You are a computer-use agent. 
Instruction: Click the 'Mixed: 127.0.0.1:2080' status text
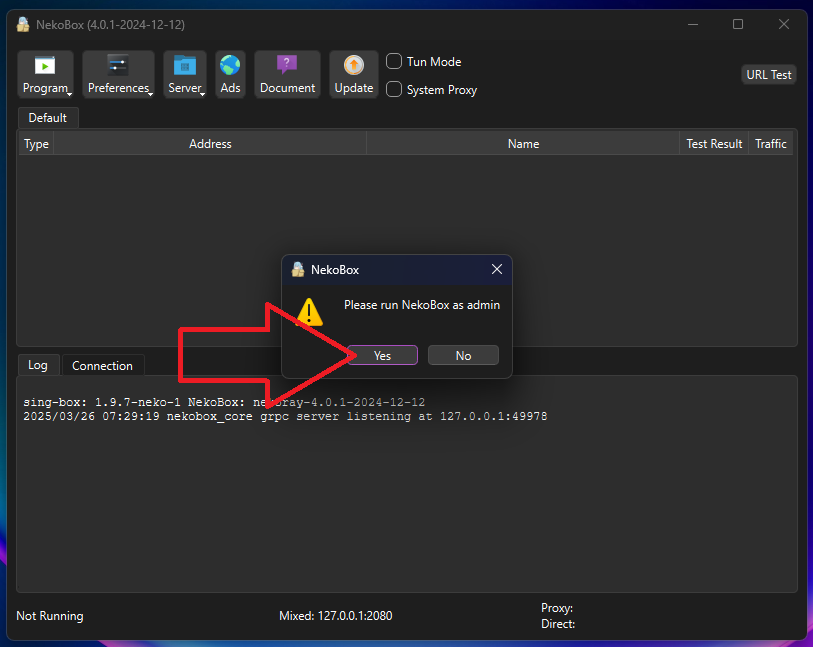point(335,616)
